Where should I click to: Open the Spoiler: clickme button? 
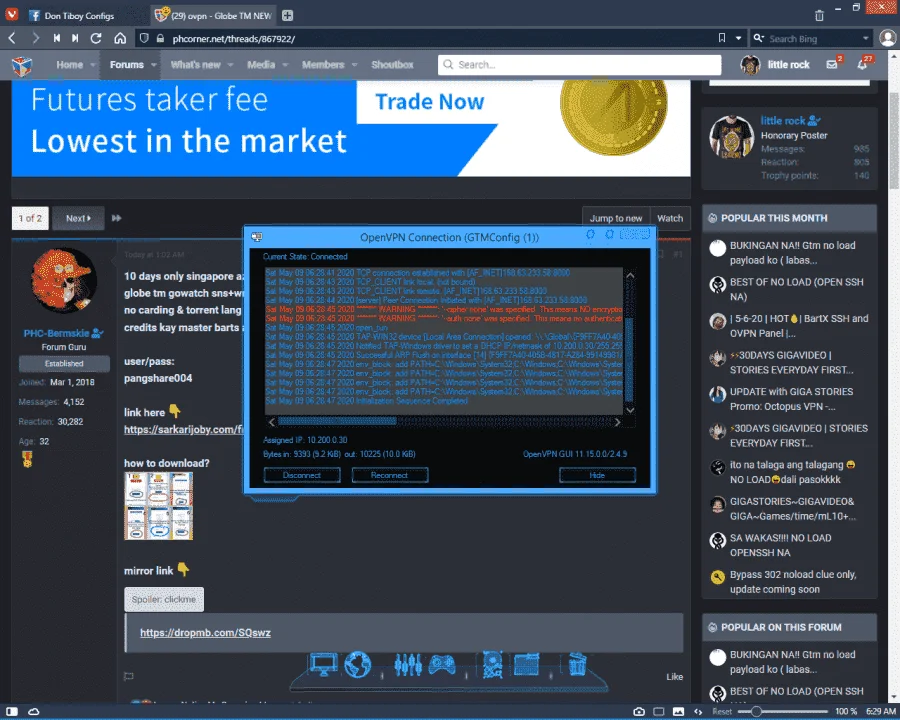pos(164,599)
